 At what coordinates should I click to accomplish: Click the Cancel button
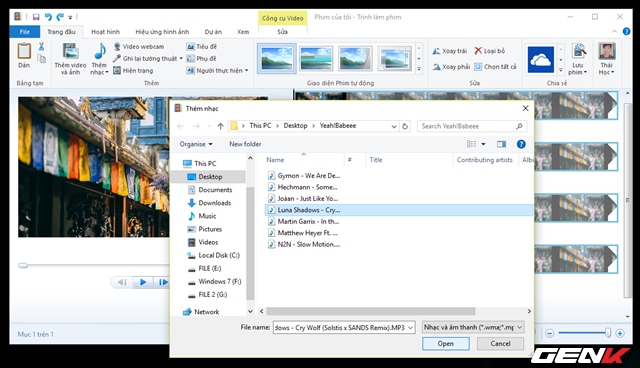(500, 344)
